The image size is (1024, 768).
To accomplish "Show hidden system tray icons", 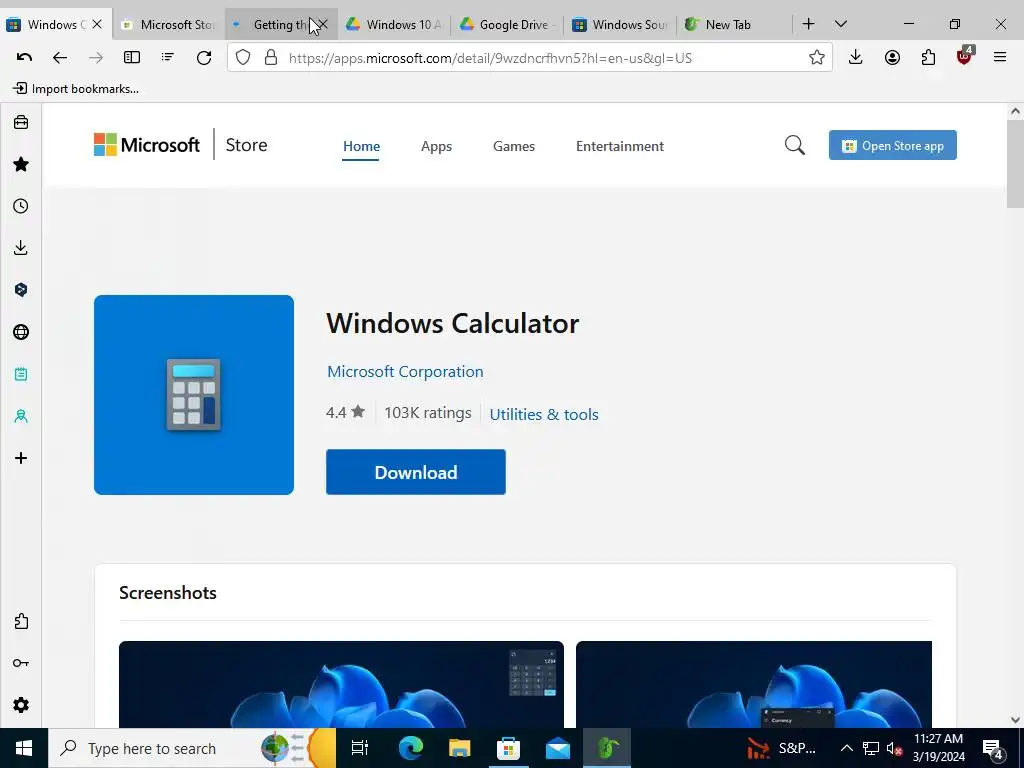I will (846, 748).
